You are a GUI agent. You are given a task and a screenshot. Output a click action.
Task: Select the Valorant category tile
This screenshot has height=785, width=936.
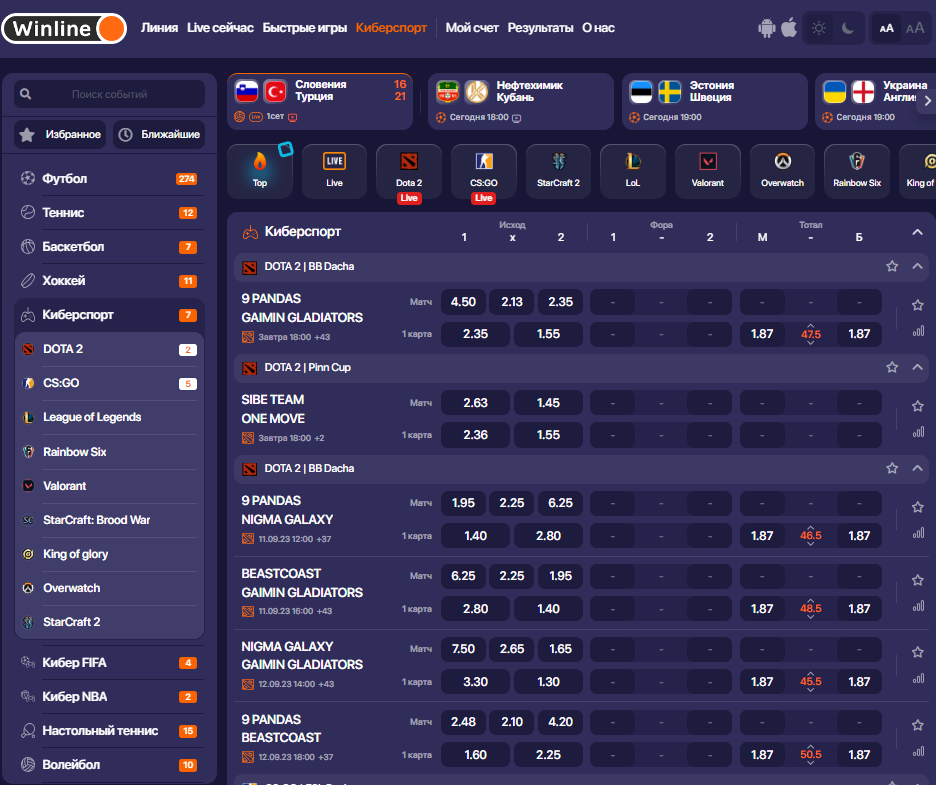point(707,171)
